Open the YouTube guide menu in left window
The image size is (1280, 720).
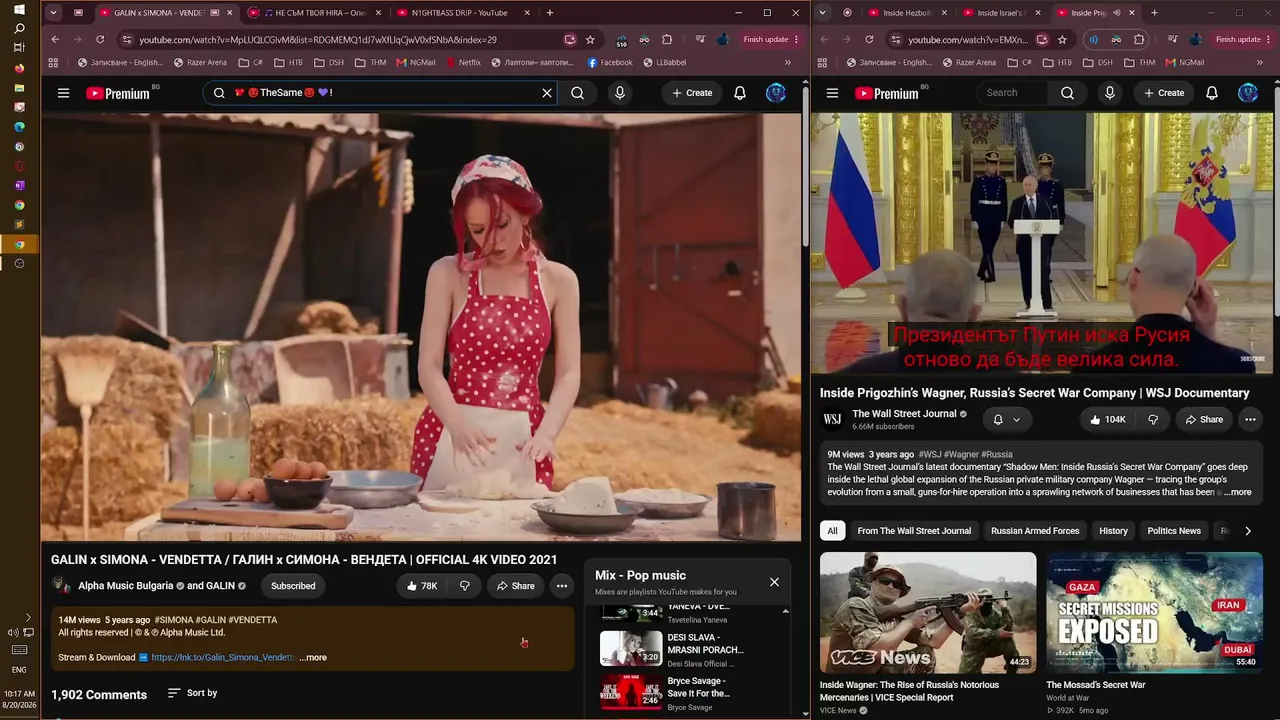coord(63,93)
